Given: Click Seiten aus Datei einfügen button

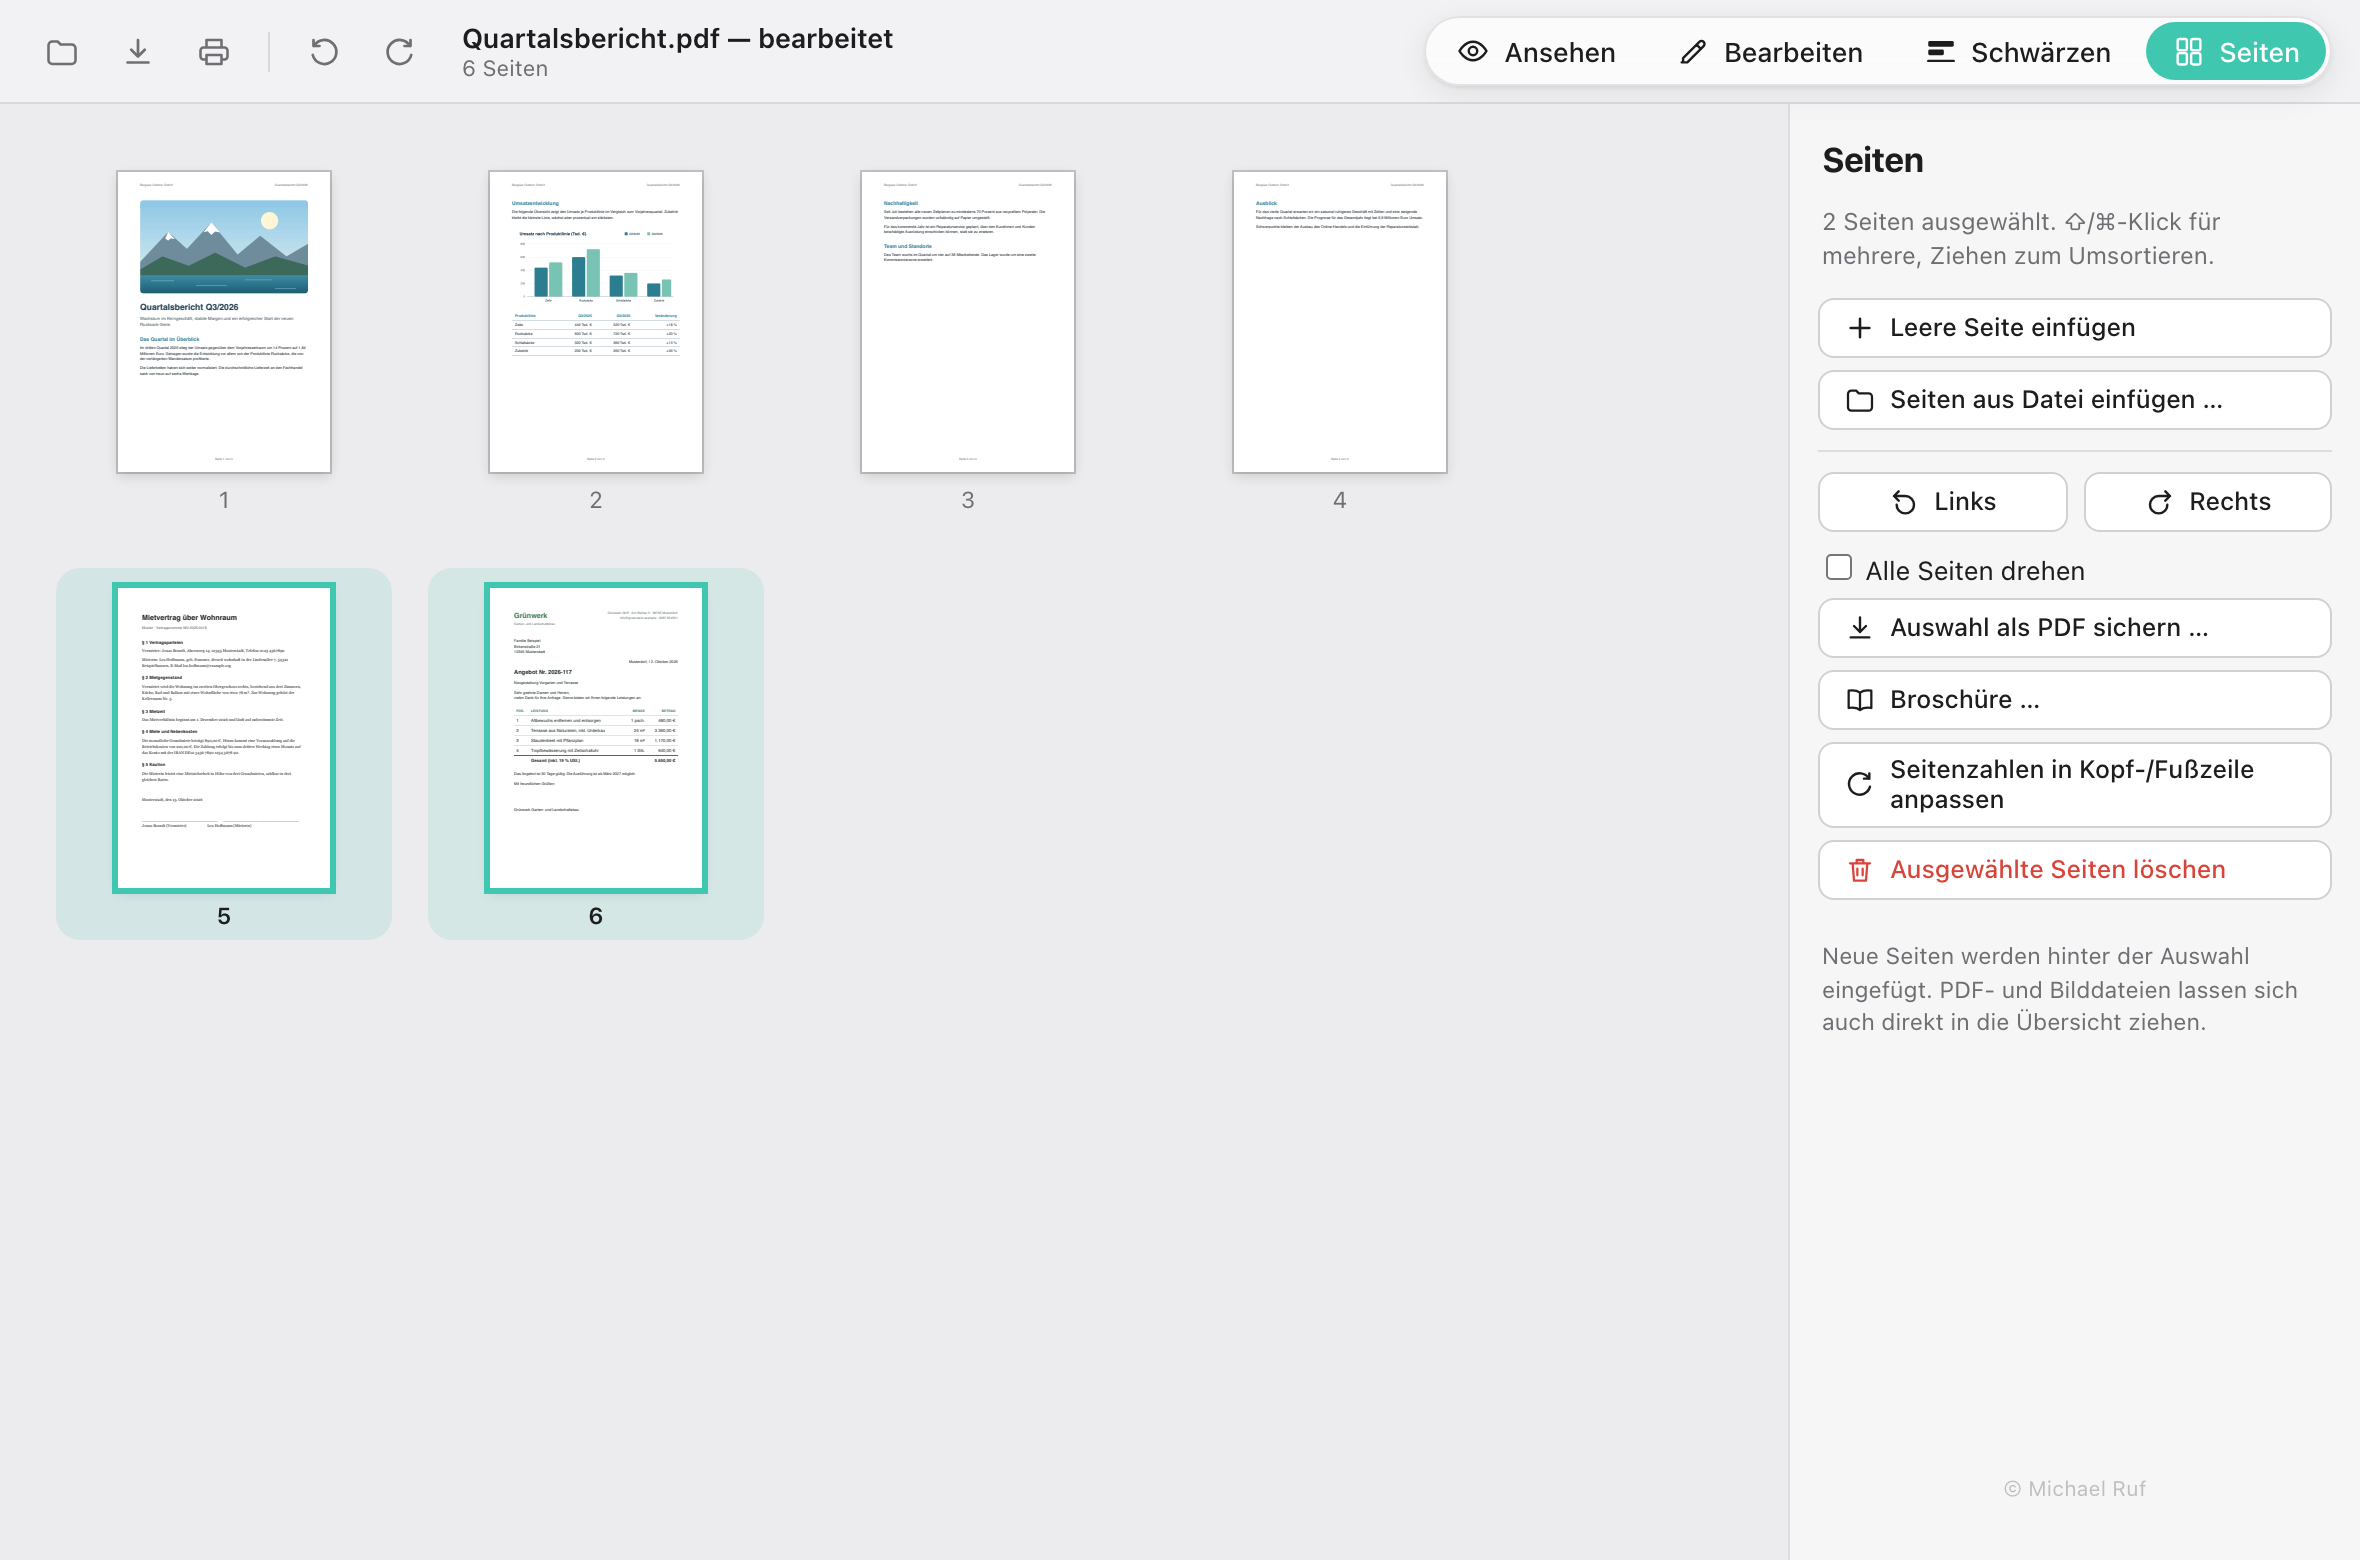Looking at the screenshot, I should 2074,400.
